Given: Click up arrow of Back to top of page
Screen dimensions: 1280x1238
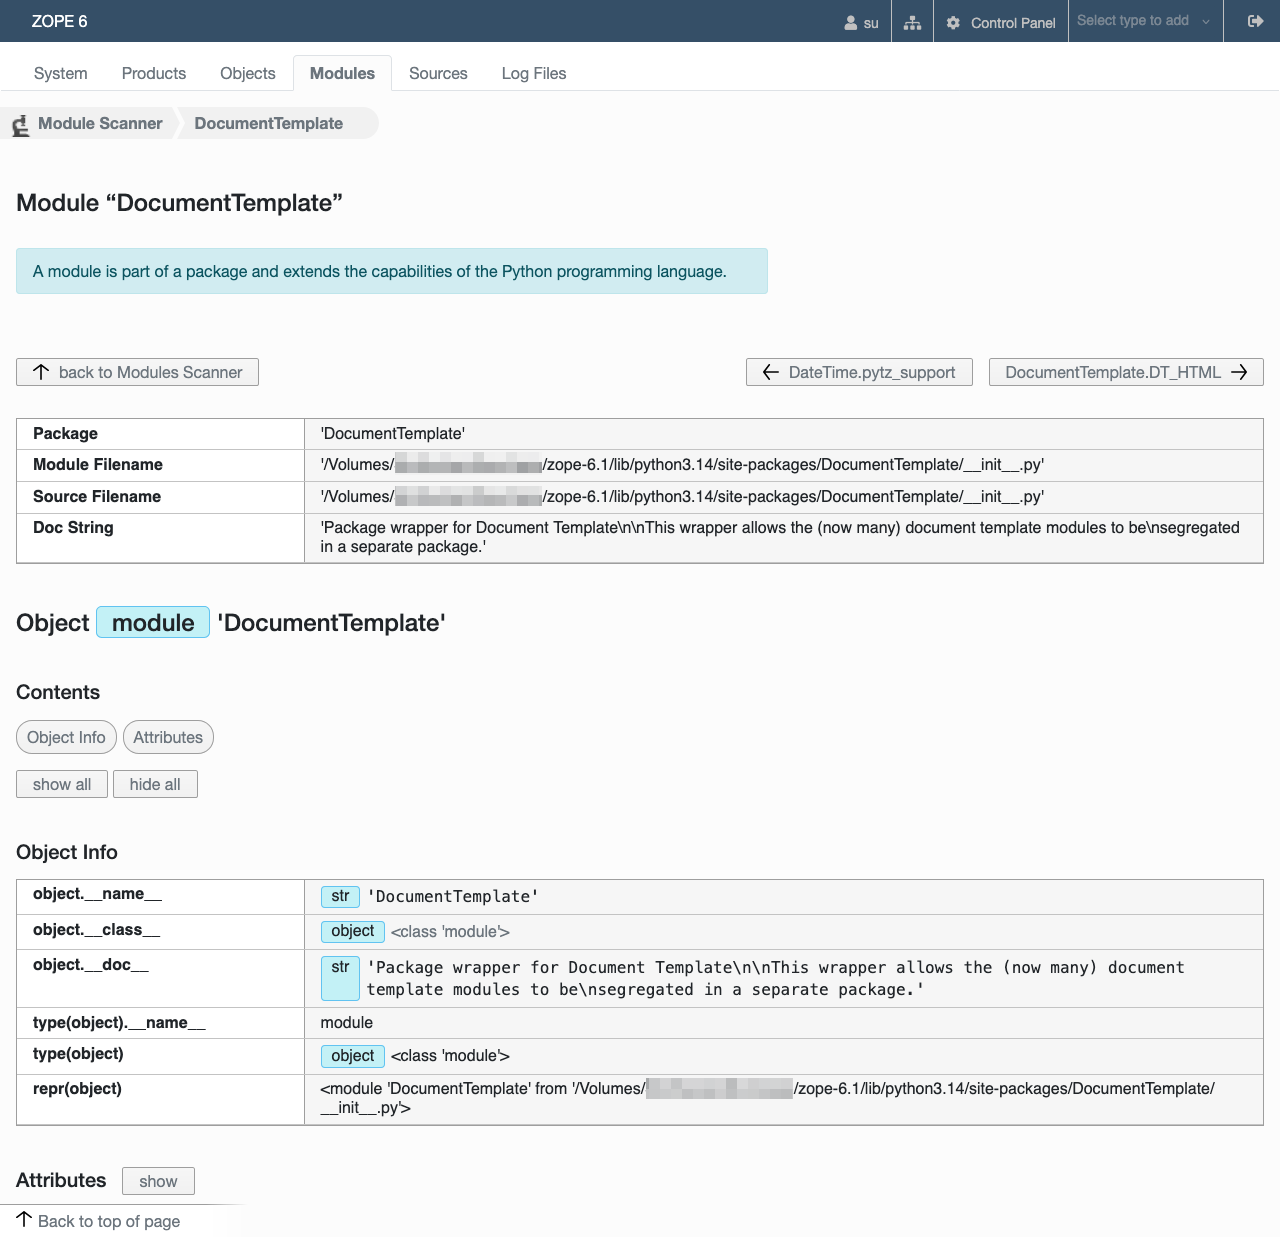Looking at the screenshot, I should point(24,1219).
